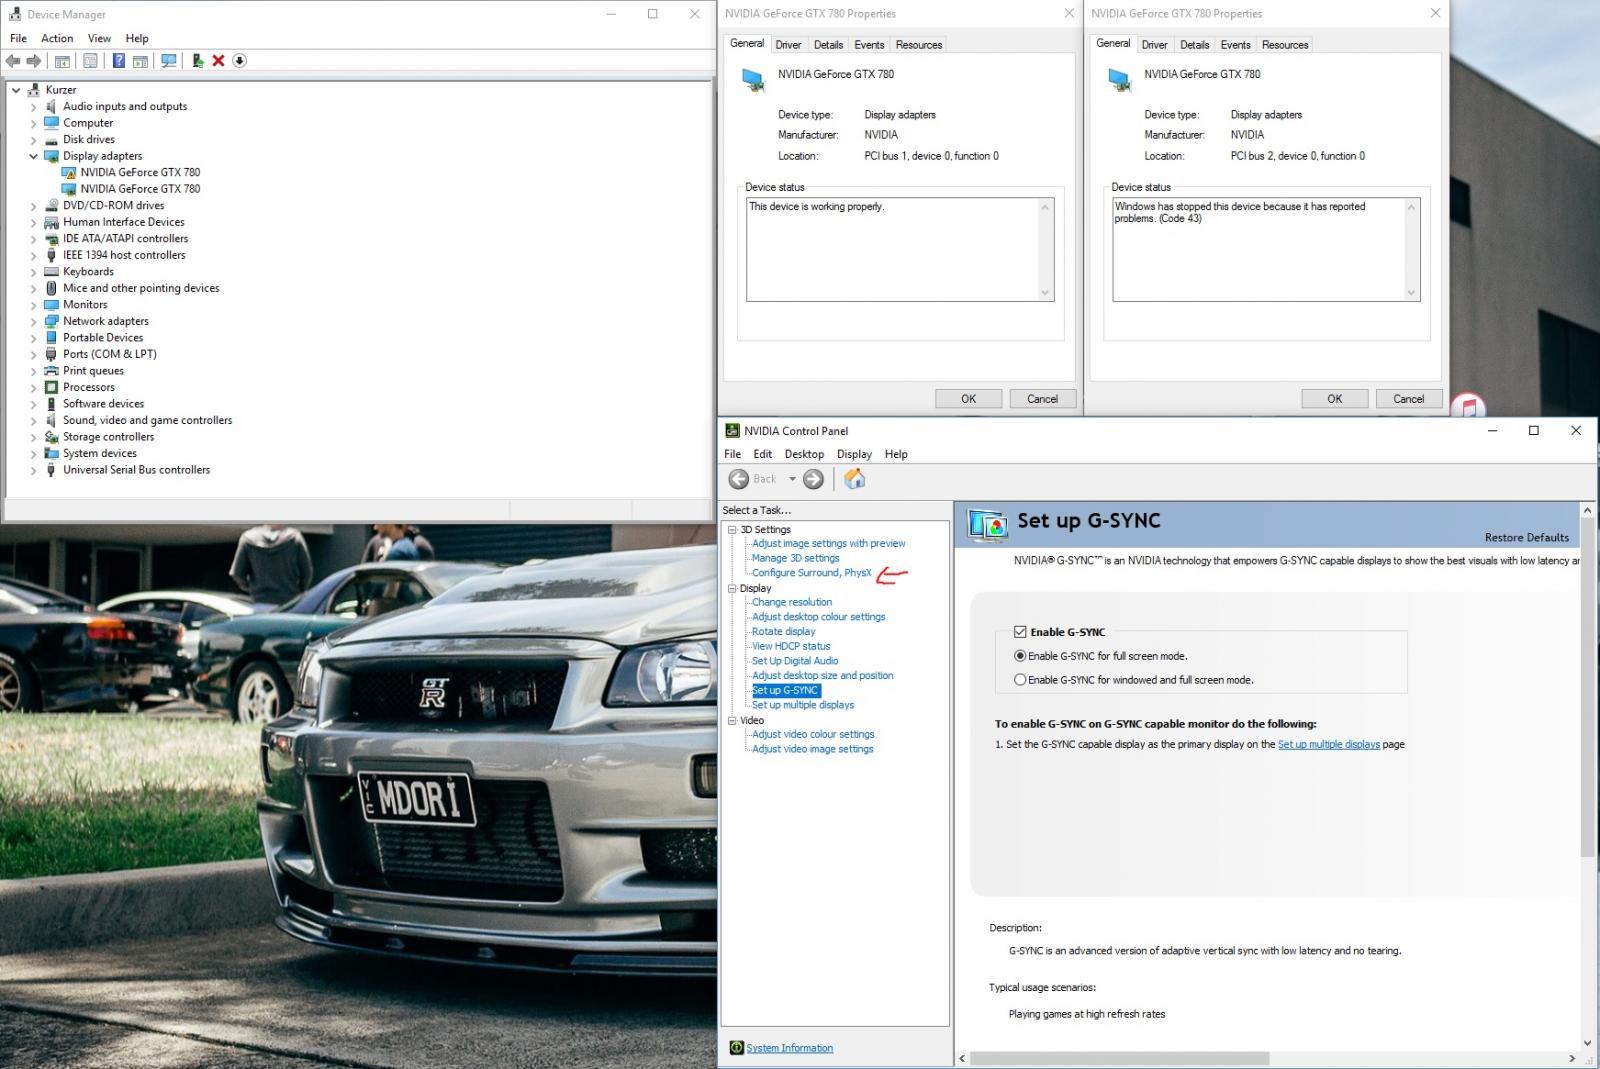Click the red X Uninstall device icon
The height and width of the screenshot is (1069, 1600).
(218, 61)
